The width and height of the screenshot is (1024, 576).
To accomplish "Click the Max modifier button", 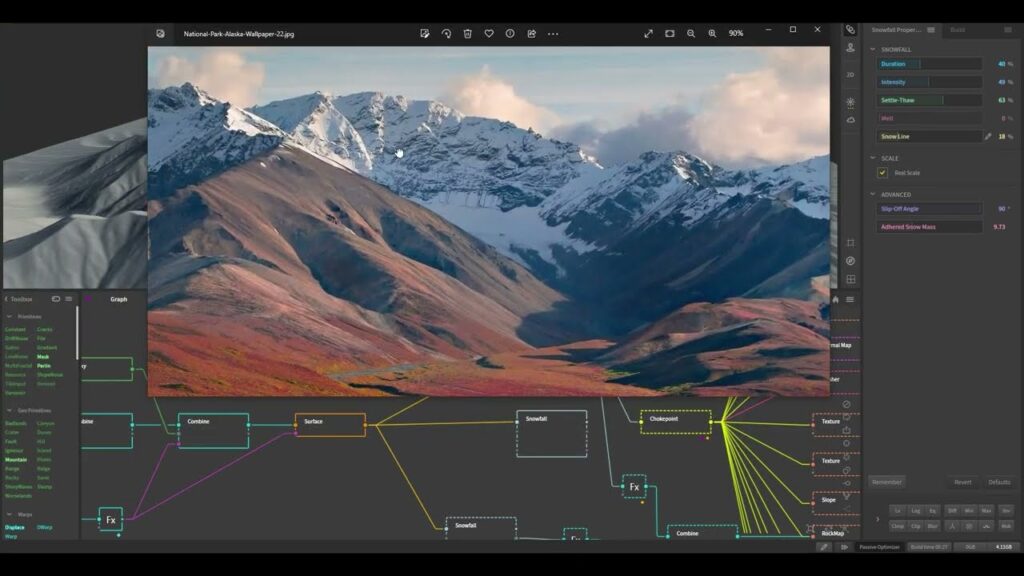I will [986, 510].
